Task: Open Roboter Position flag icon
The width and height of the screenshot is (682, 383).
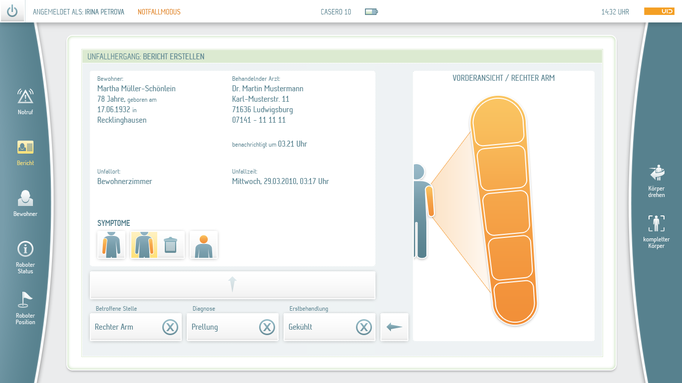Action: (25, 308)
